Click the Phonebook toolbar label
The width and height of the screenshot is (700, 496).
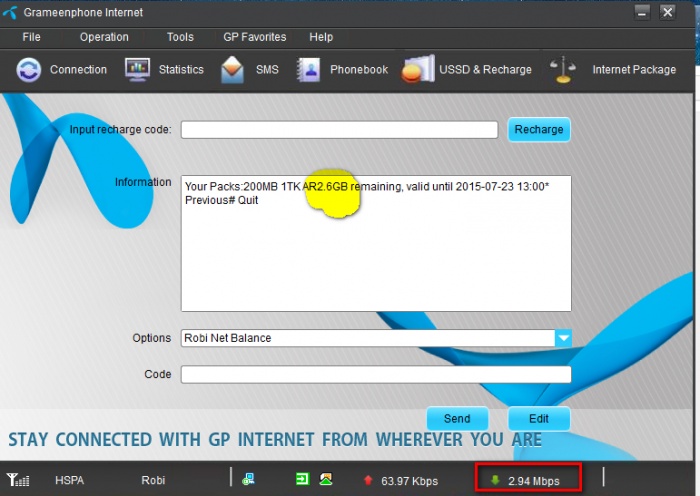(359, 70)
